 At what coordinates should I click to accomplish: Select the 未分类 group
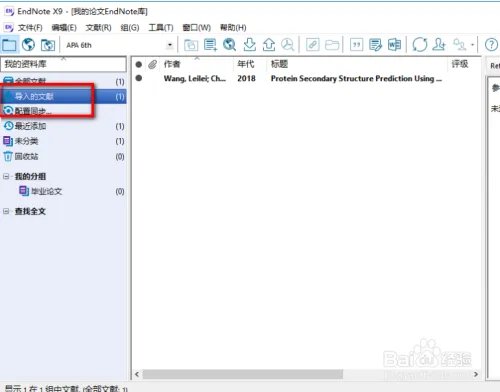point(63,141)
